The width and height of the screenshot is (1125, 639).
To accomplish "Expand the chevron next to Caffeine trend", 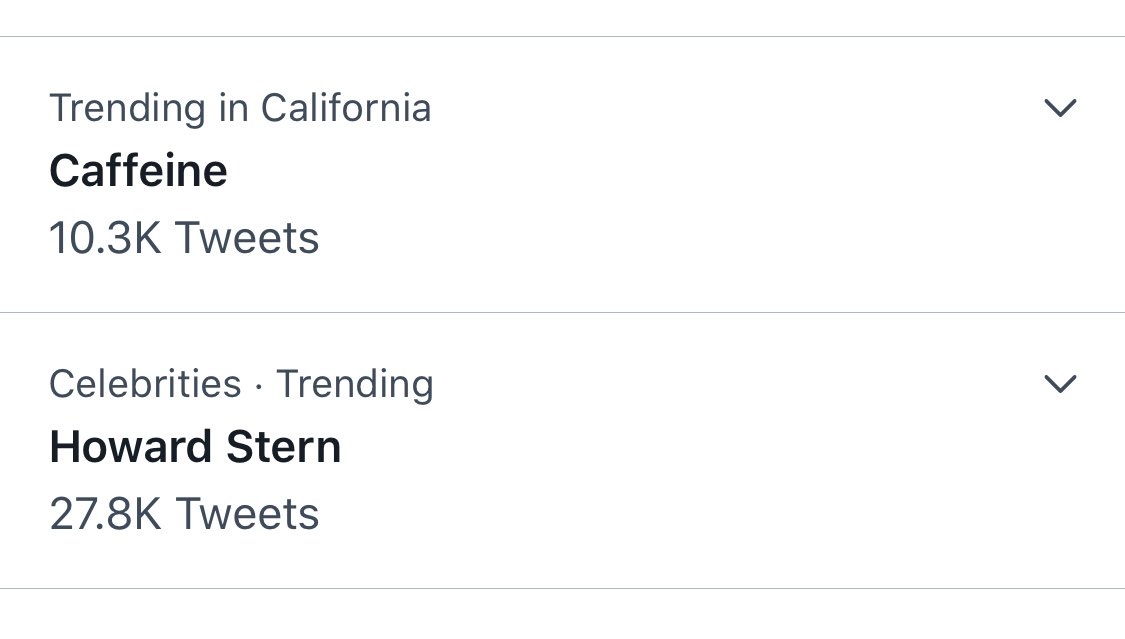I will pyautogui.click(x=1059, y=108).
